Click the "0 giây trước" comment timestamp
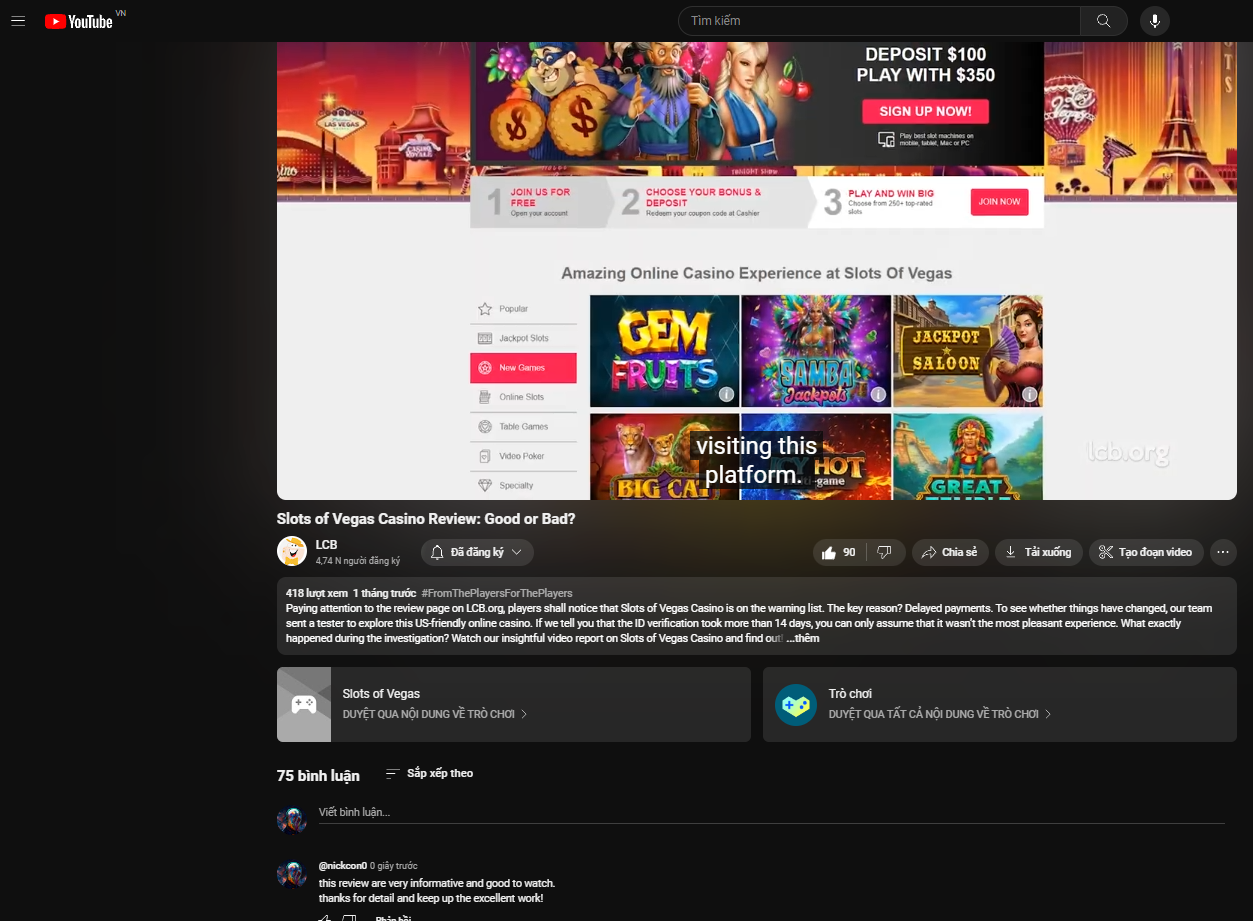Viewport: 1253px width, 921px height. click(394, 866)
